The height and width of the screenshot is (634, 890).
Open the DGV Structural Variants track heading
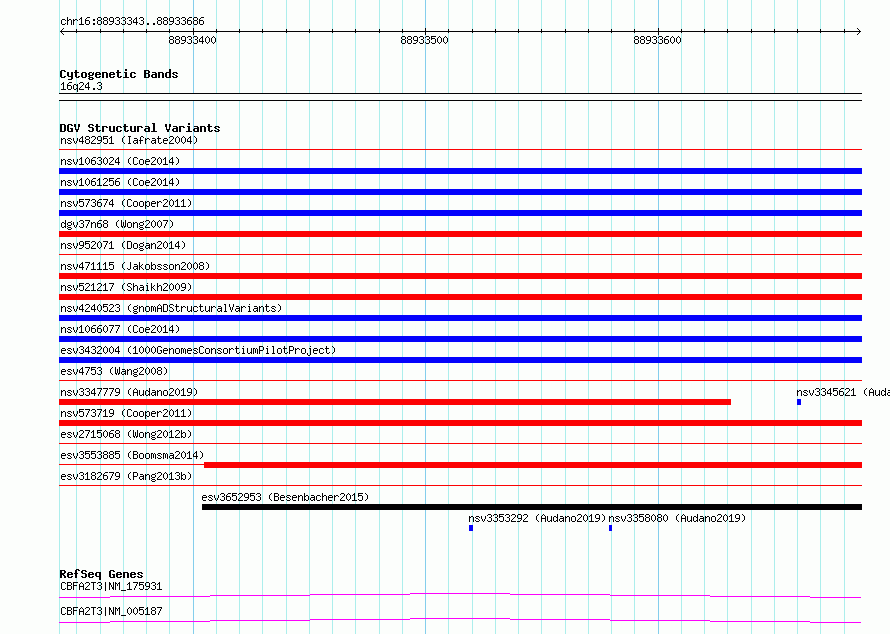pyautogui.click(x=140, y=128)
